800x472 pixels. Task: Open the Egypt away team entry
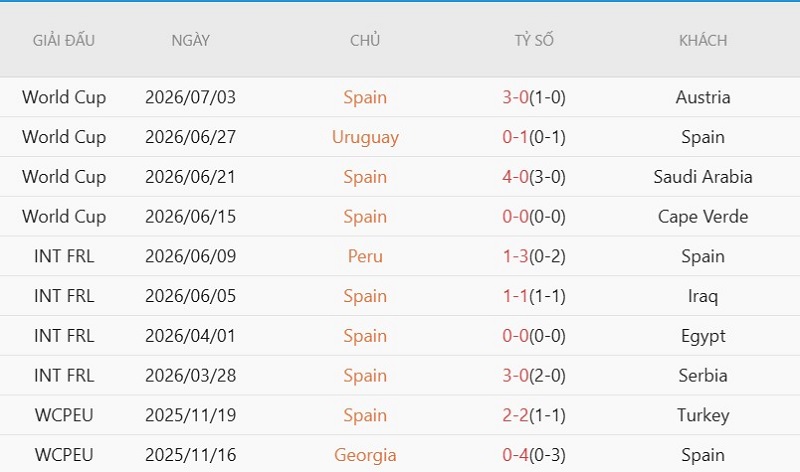(703, 336)
